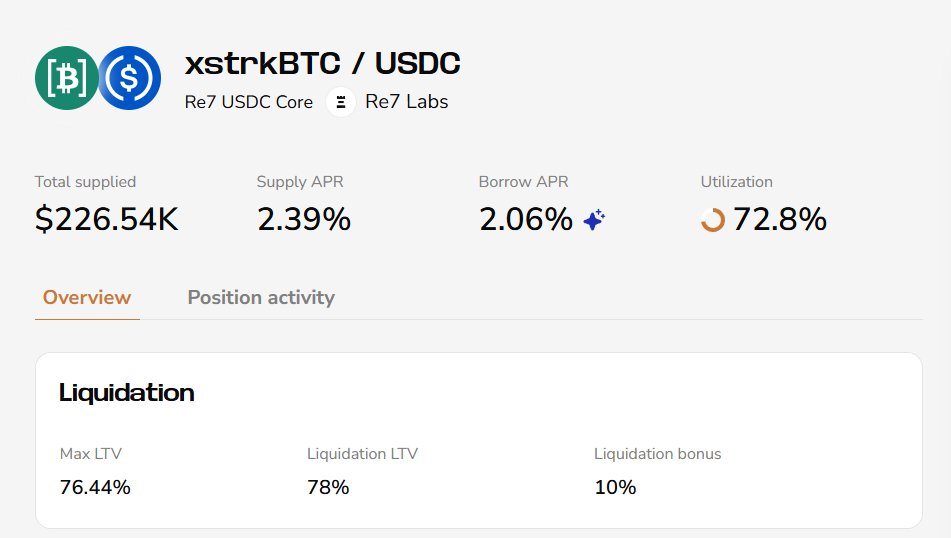The width and height of the screenshot is (951, 538).
Task: Click the 10% Liquidation bonus value
Action: [615, 487]
